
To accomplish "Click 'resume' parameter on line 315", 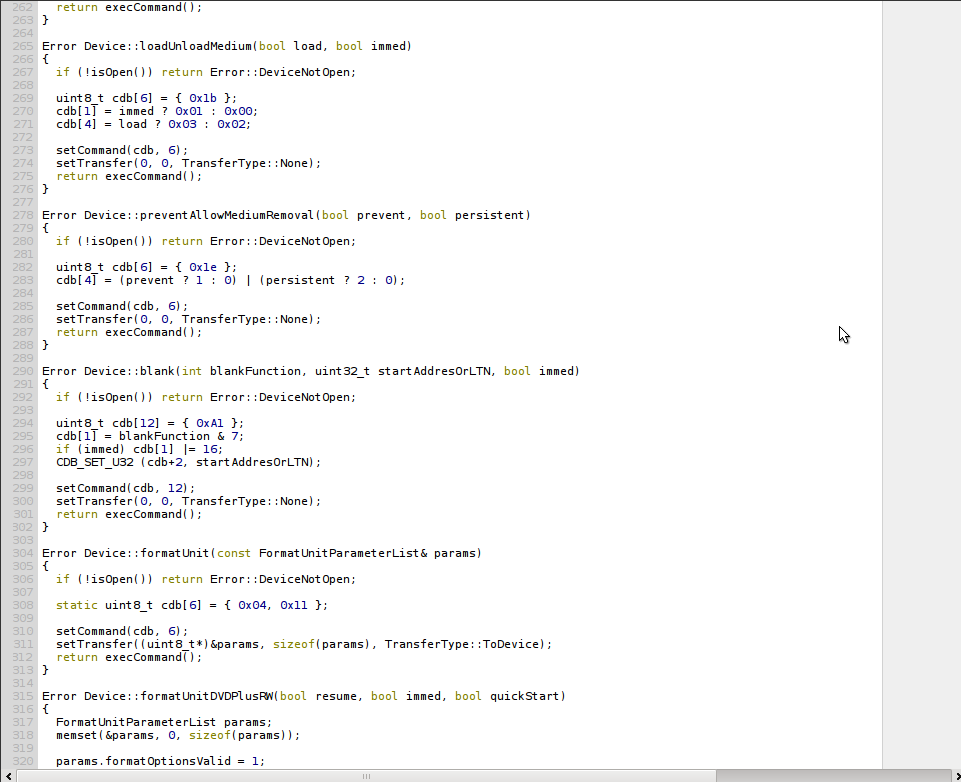I will [x=335, y=696].
